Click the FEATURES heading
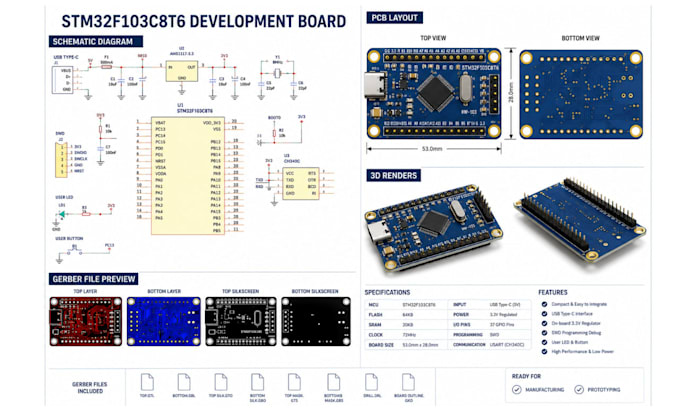 coord(553,292)
